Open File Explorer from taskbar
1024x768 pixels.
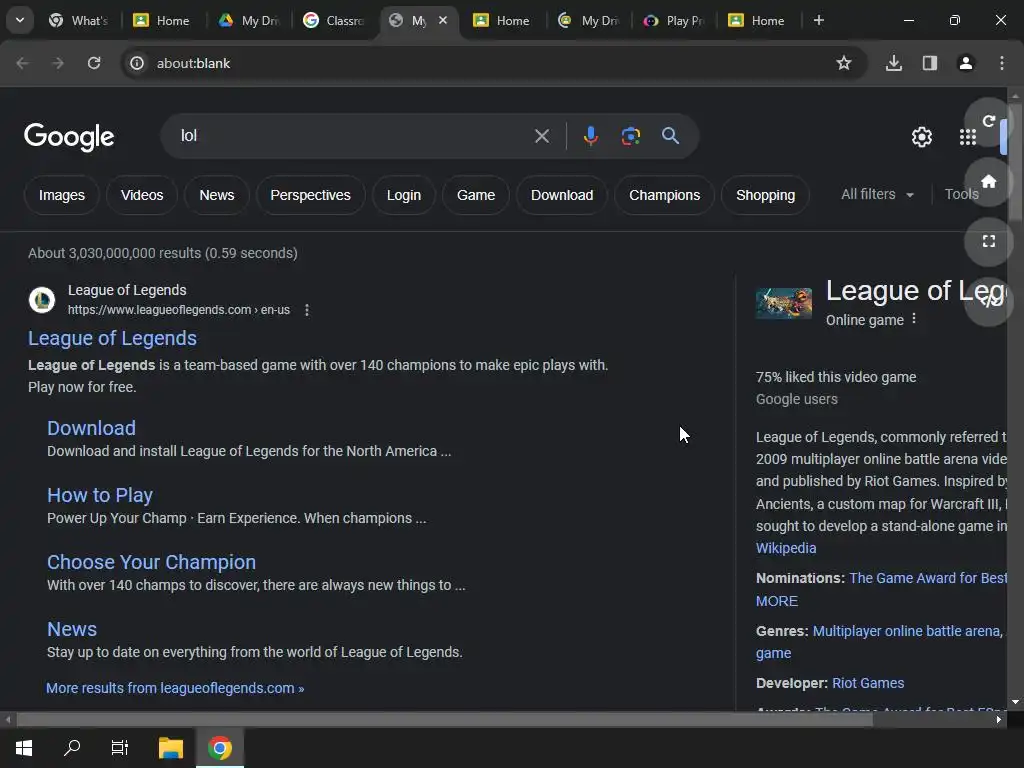tap(171, 748)
